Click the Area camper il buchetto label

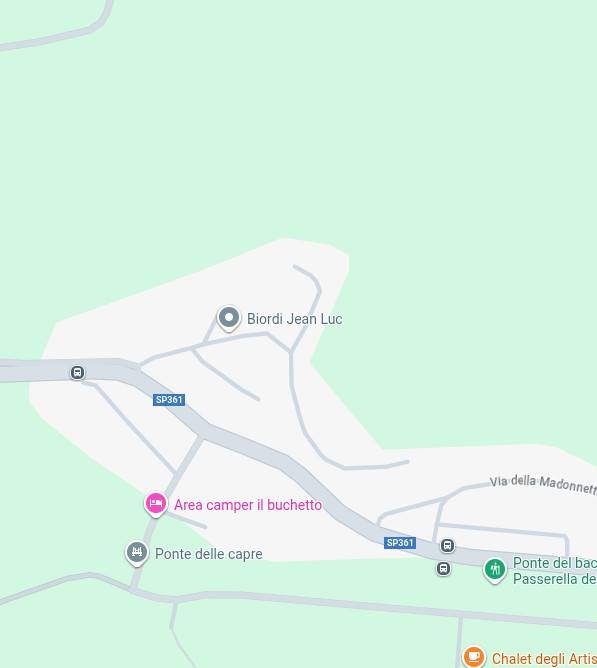(248, 505)
